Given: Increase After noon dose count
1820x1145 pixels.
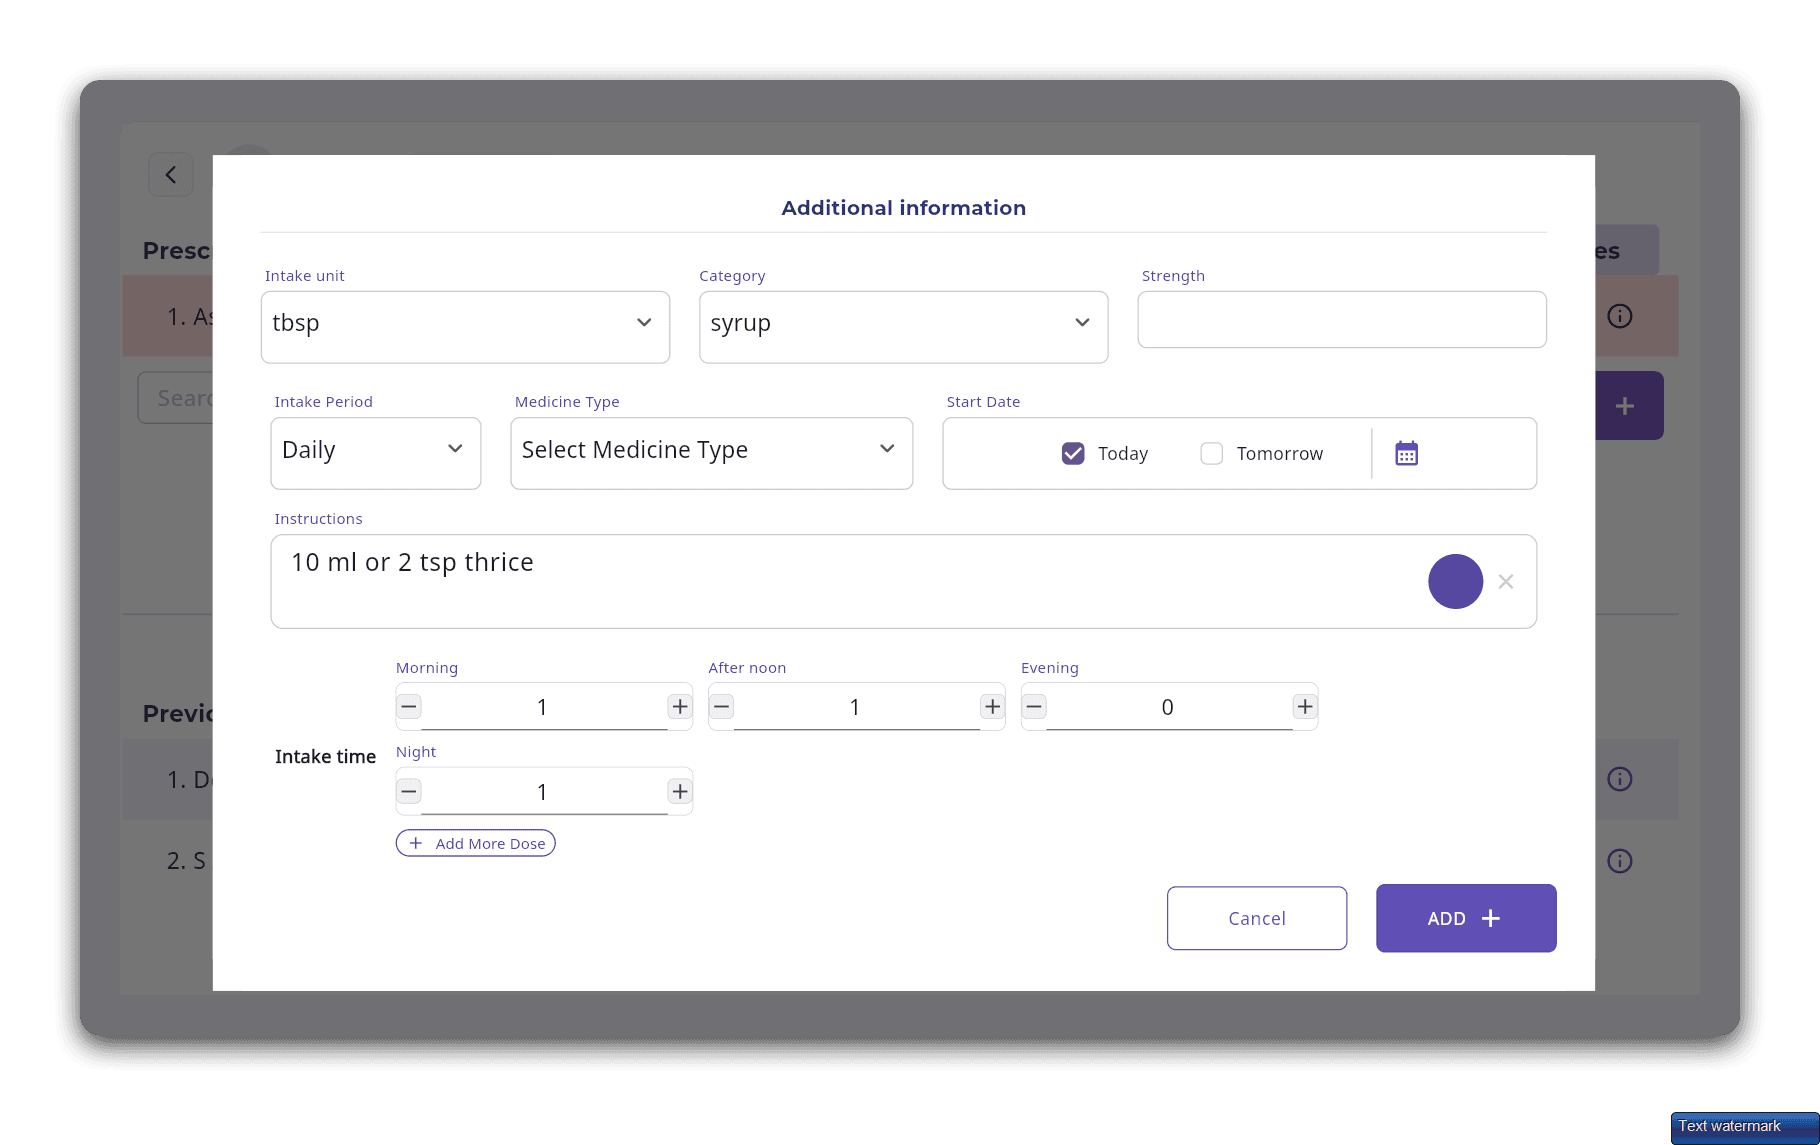Looking at the screenshot, I should (992, 707).
